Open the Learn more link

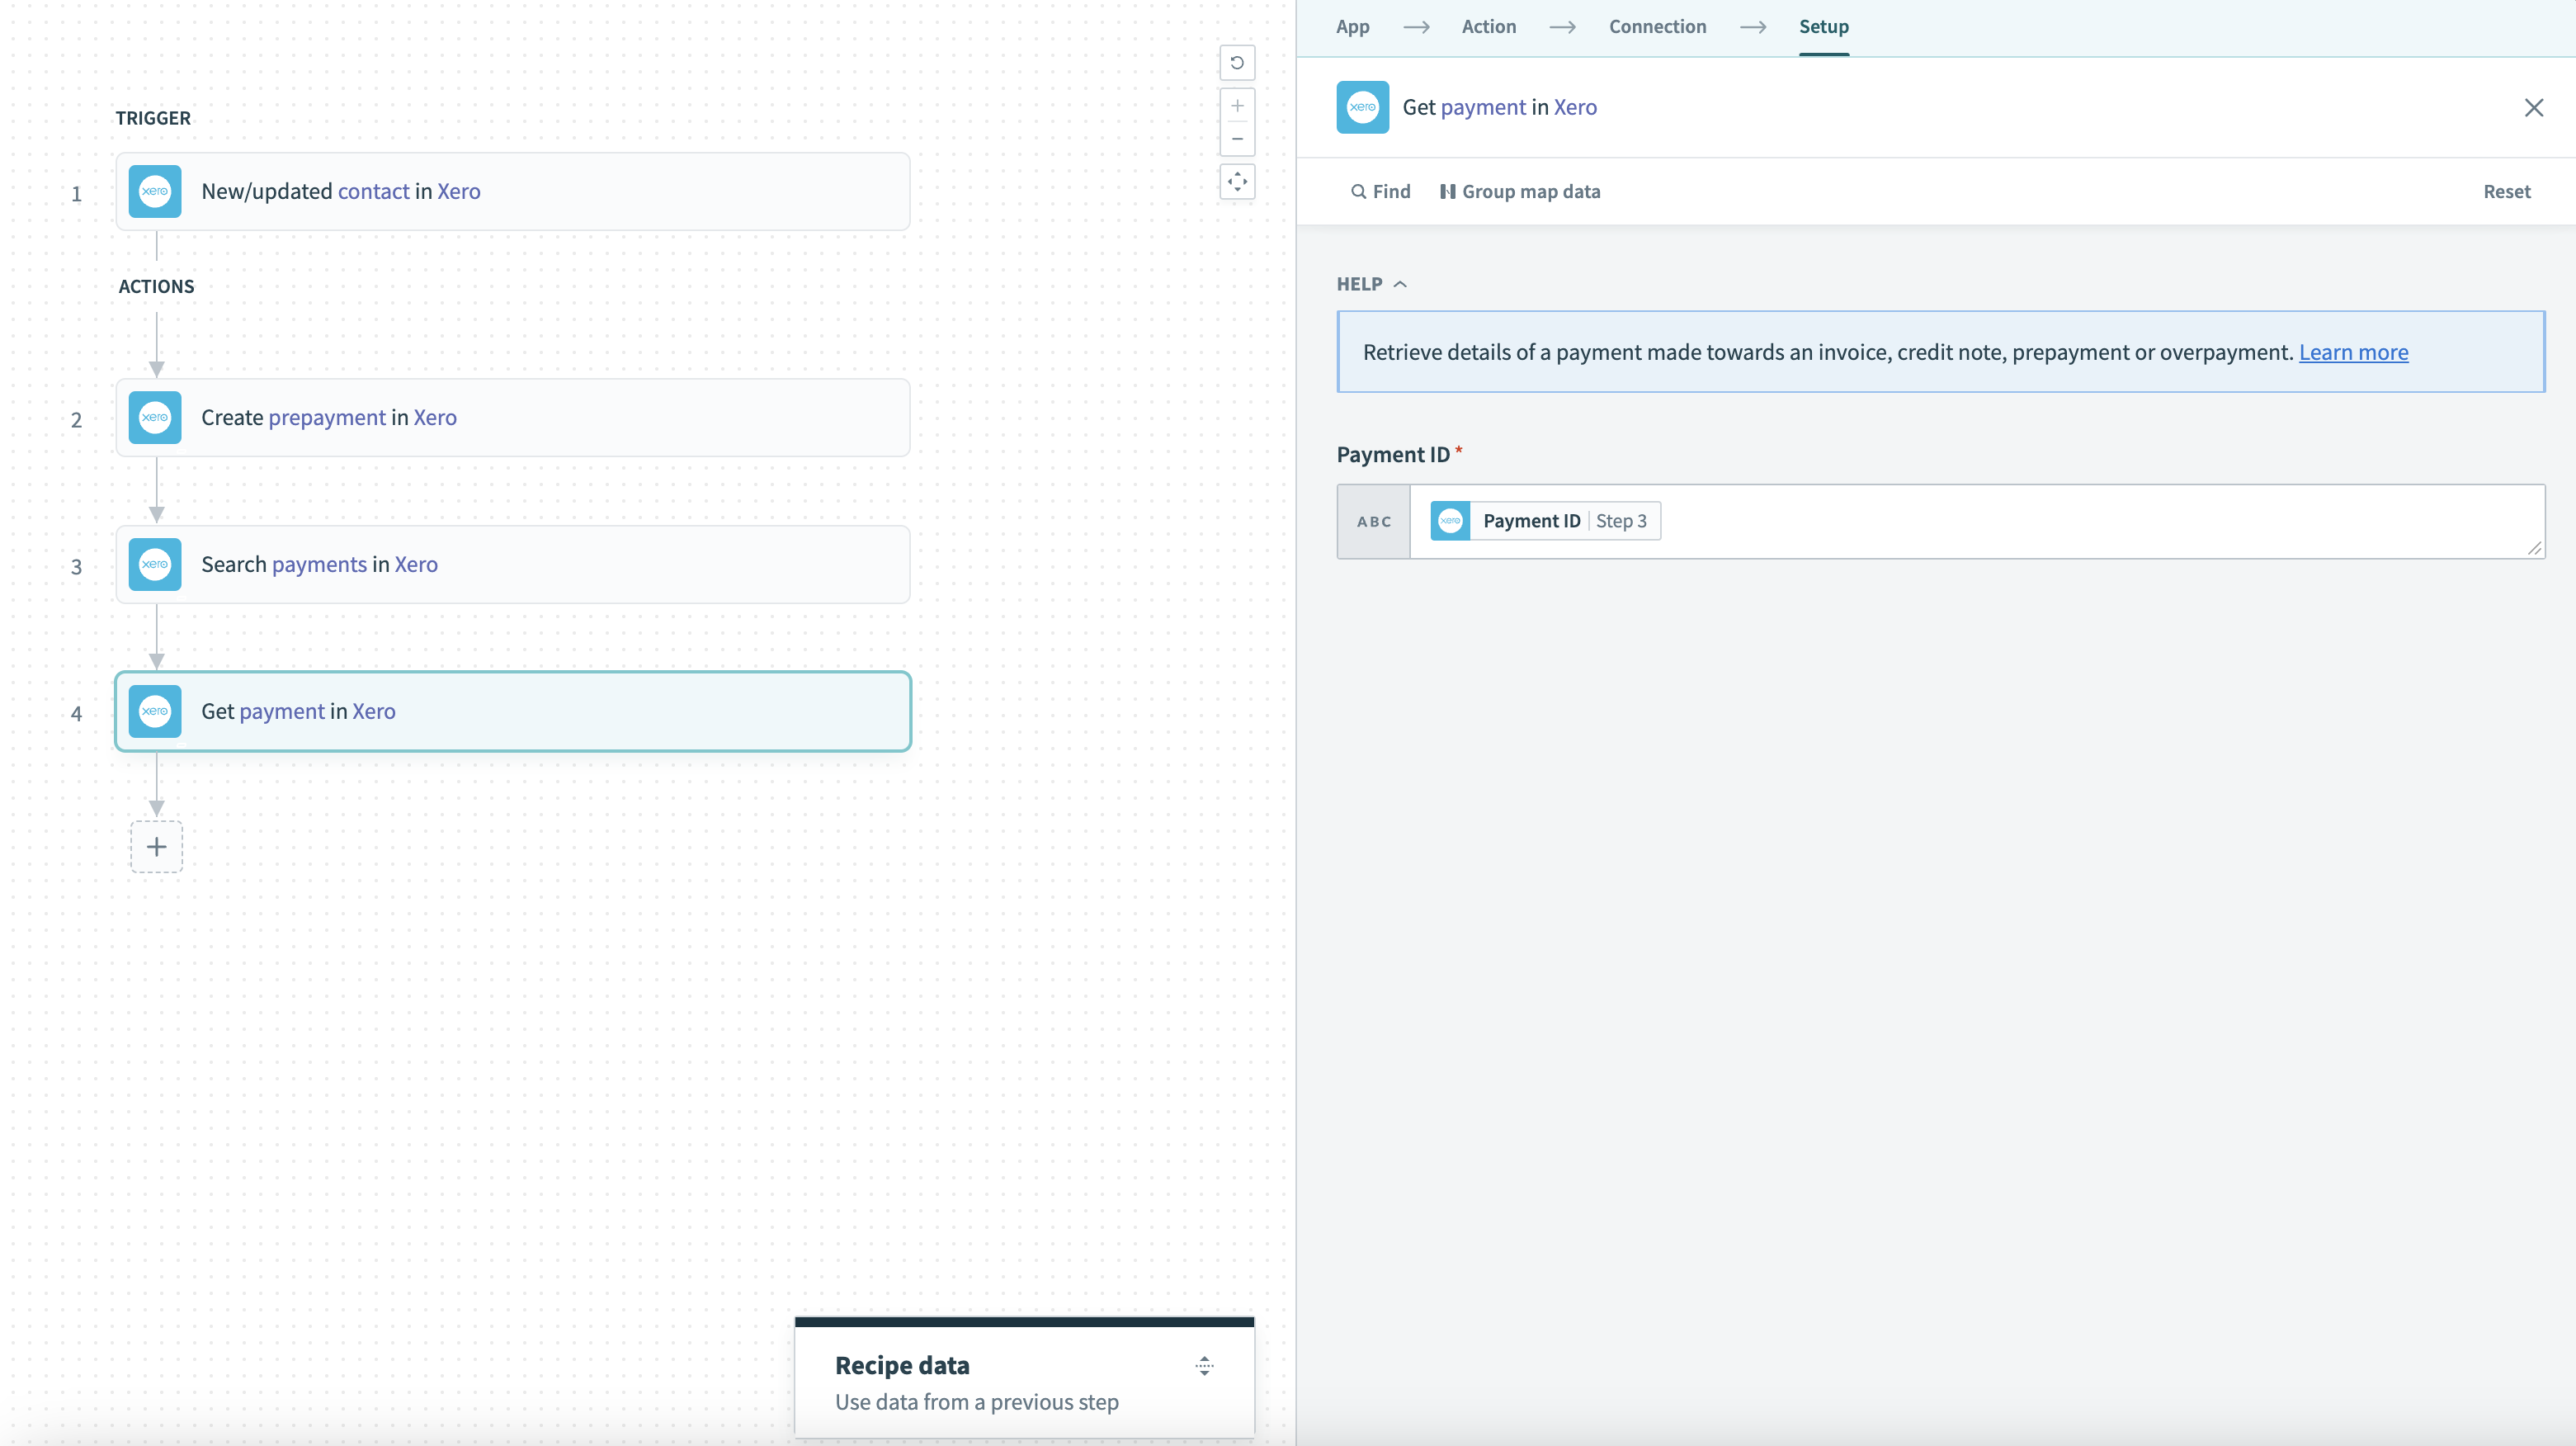pyautogui.click(x=2353, y=352)
